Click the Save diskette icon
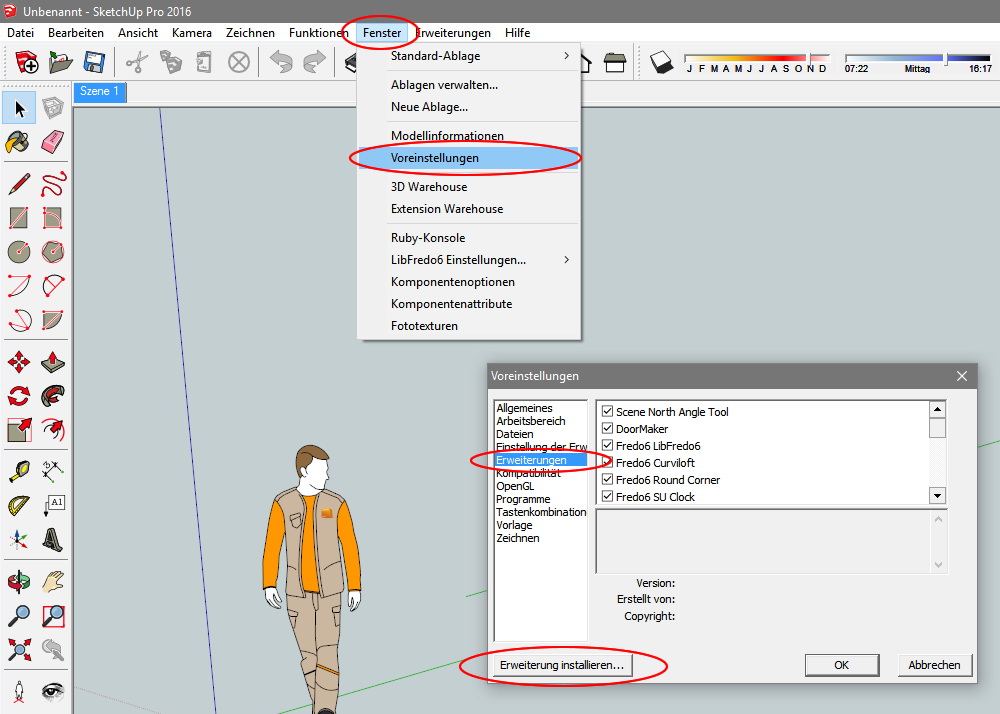Image resolution: width=1000 pixels, height=714 pixels. (x=94, y=63)
